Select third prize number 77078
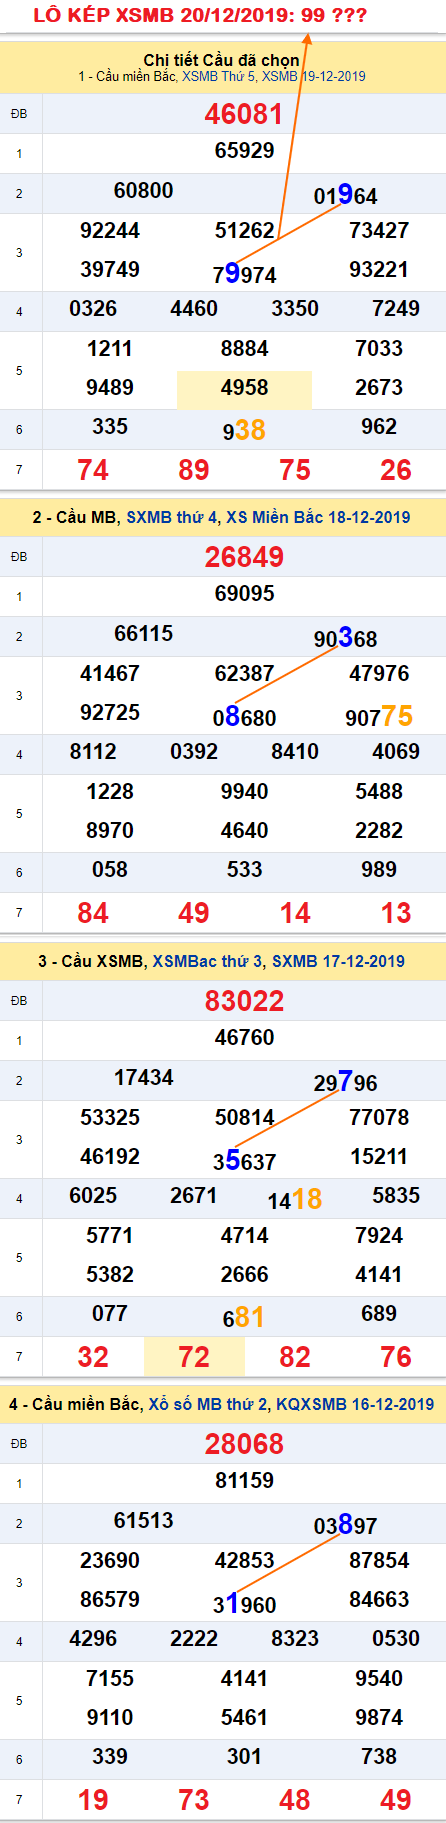446x1823 pixels. coord(379,1118)
